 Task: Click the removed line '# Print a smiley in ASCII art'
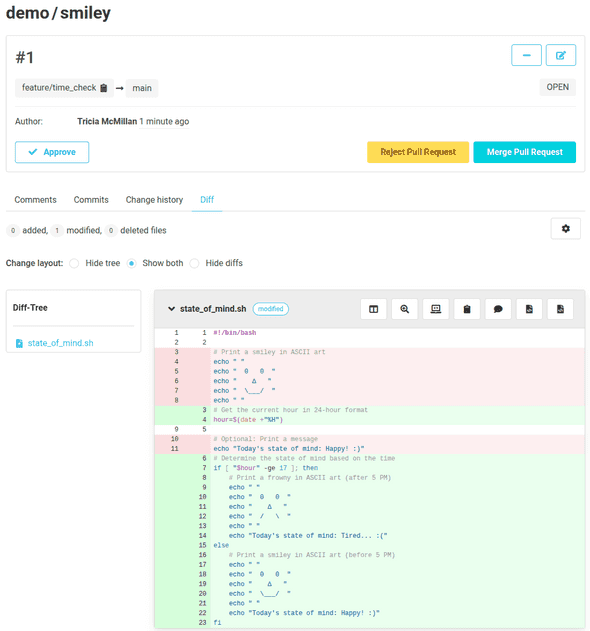[x=369, y=352]
